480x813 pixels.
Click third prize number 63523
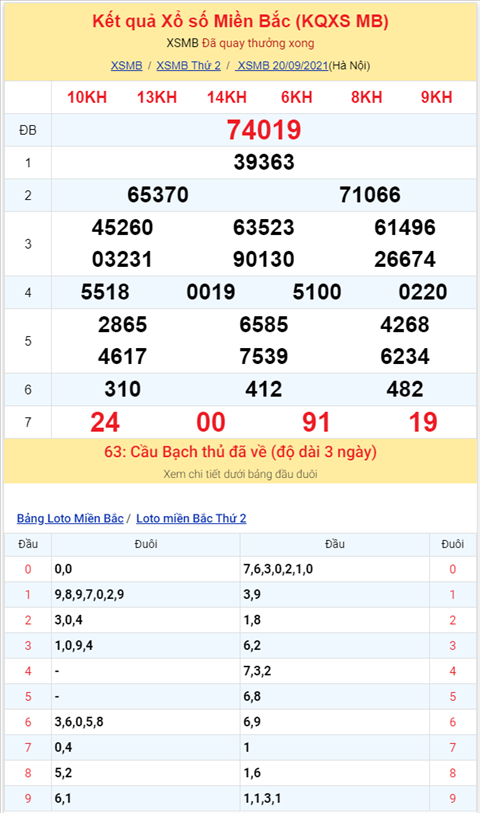point(264,228)
